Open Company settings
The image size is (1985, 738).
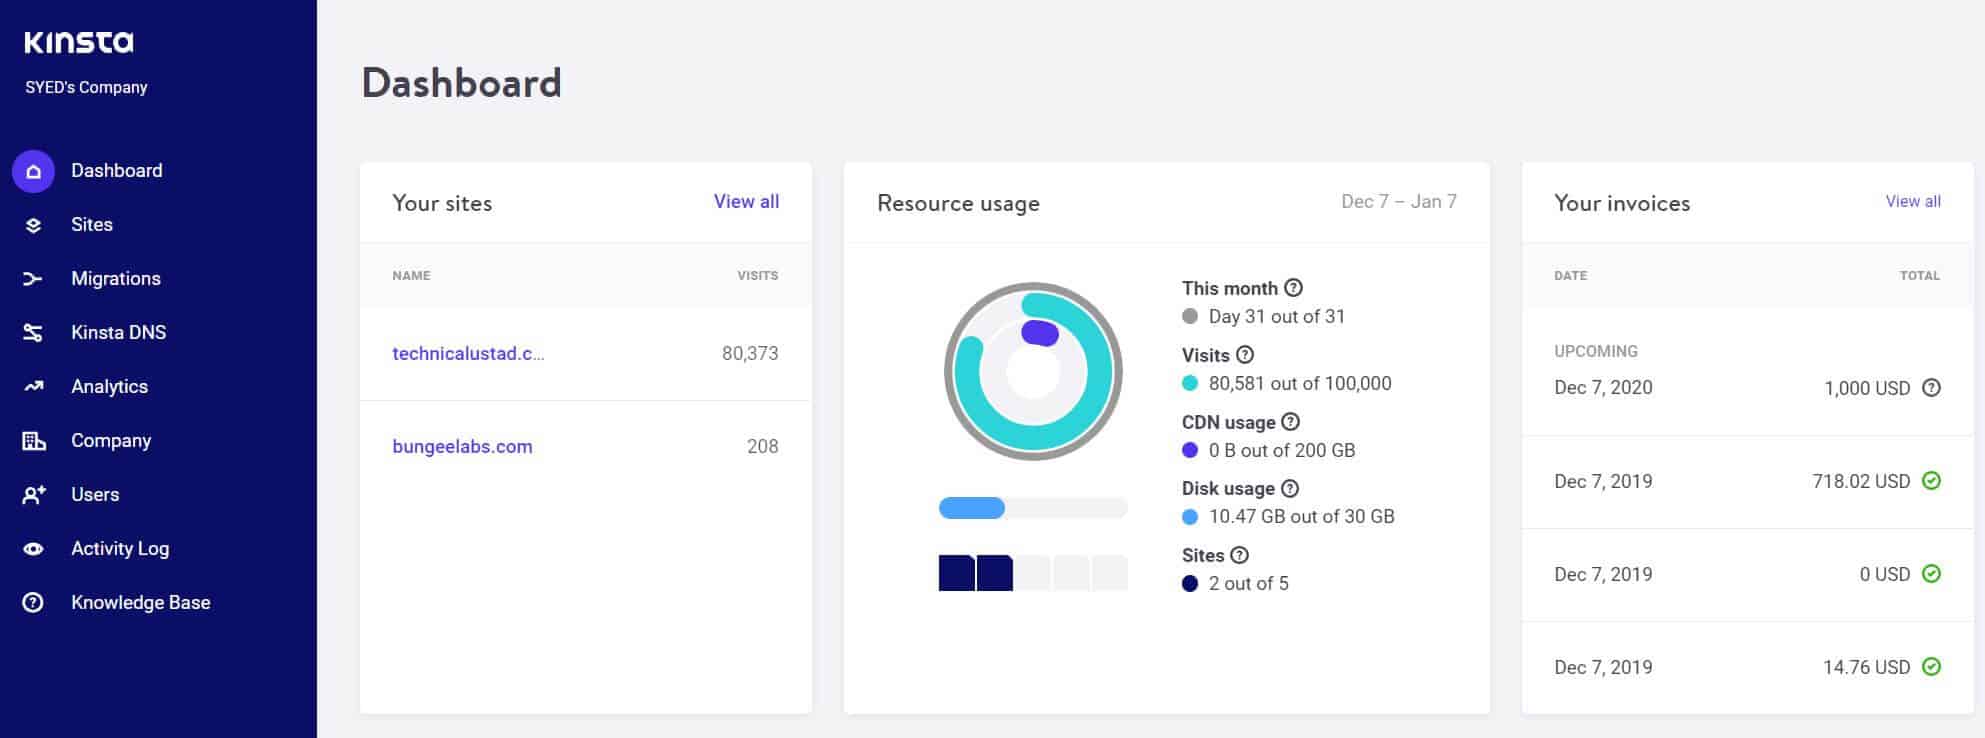(x=111, y=441)
